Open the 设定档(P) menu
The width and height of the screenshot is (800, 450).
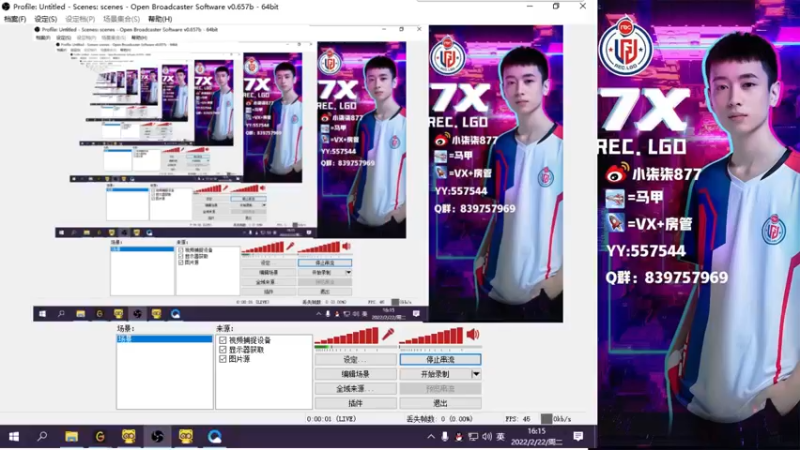80,19
